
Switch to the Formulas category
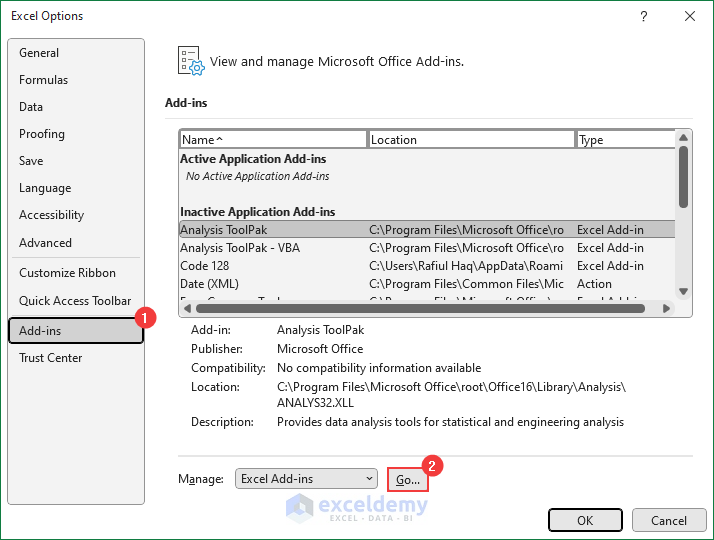coord(43,80)
